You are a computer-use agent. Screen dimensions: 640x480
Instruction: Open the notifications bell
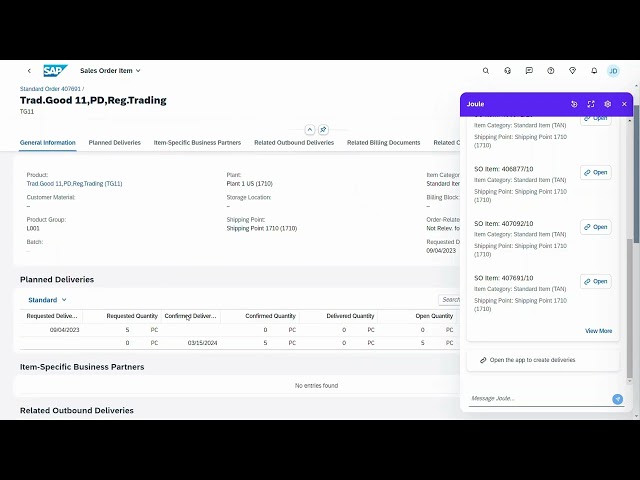tap(594, 71)
